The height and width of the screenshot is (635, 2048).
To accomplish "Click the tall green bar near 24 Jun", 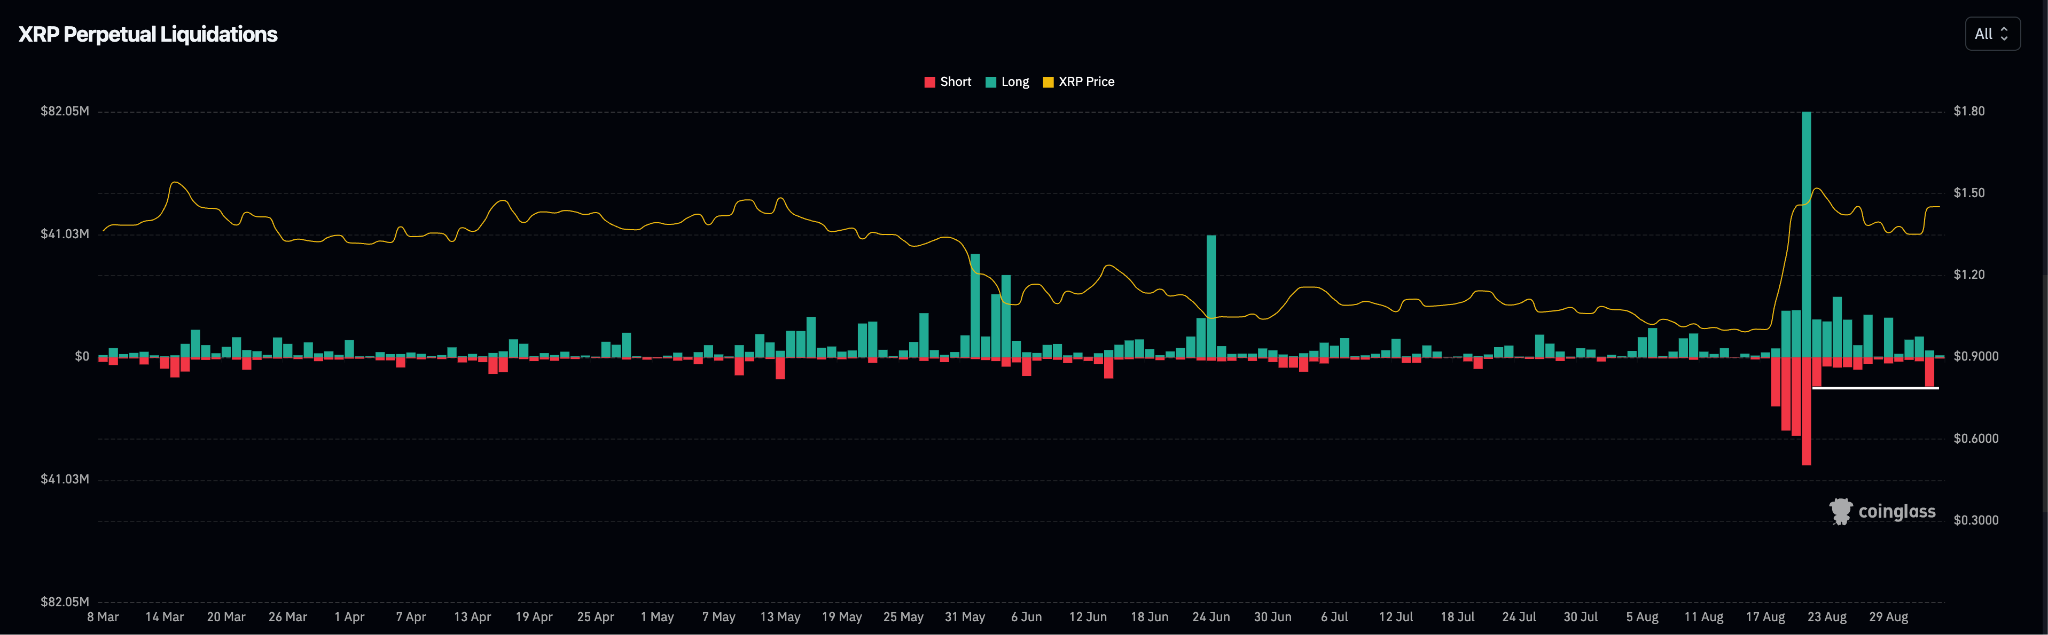I will click(x=1211, y=296).
